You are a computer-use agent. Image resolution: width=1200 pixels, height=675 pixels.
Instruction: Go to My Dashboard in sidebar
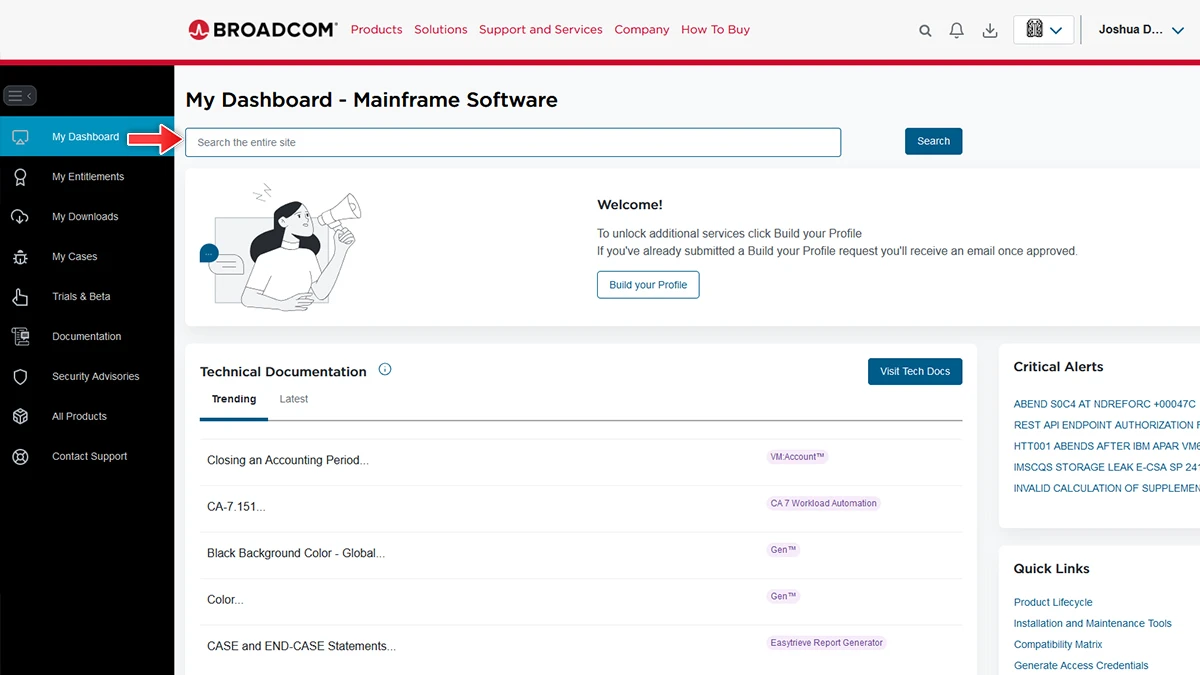pos(87,137)
